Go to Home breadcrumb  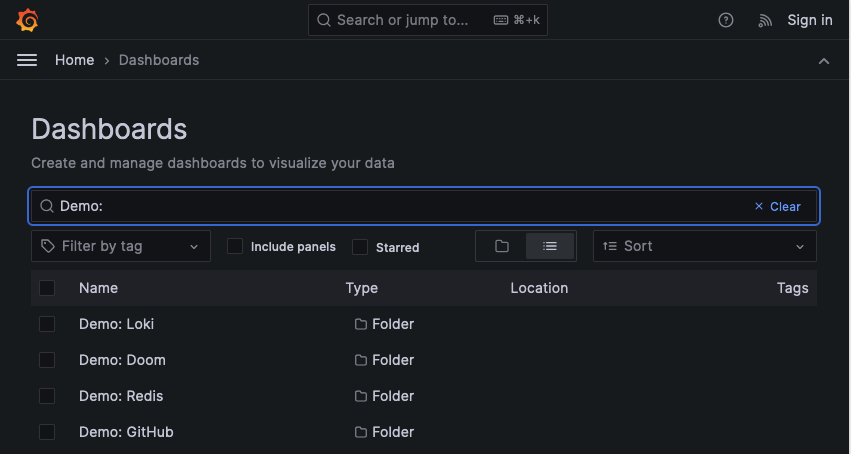[x=74, y=60]
